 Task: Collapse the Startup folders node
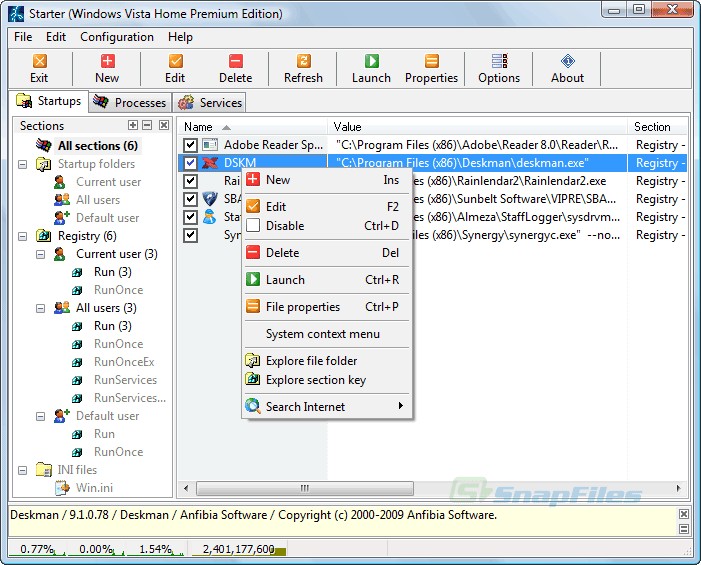22,164
